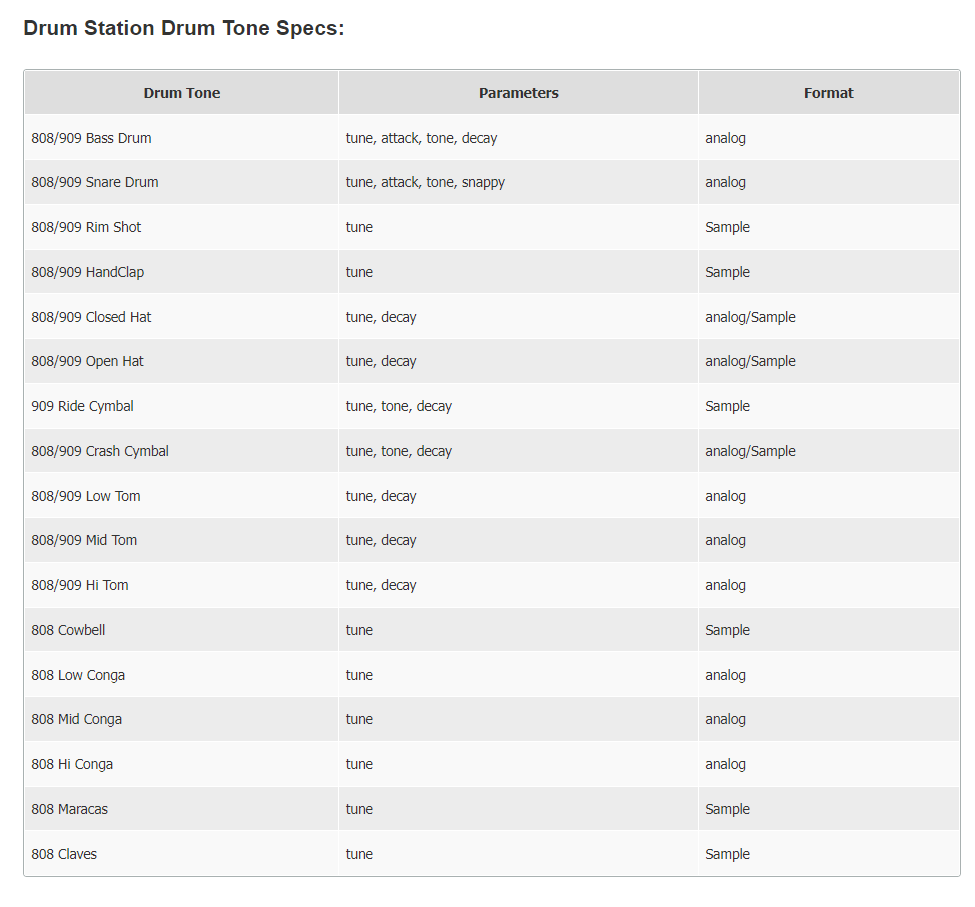Screen dimensions: 975x907
Task: Select the '808/909 Hi Tom' cell
Action: (182, 585)
